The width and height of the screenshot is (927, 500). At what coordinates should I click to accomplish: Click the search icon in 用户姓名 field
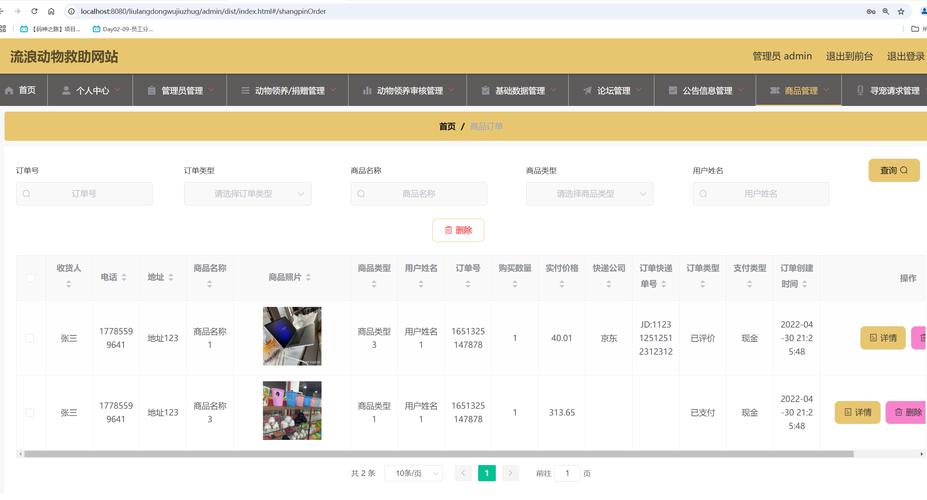[x=703, y=194]
